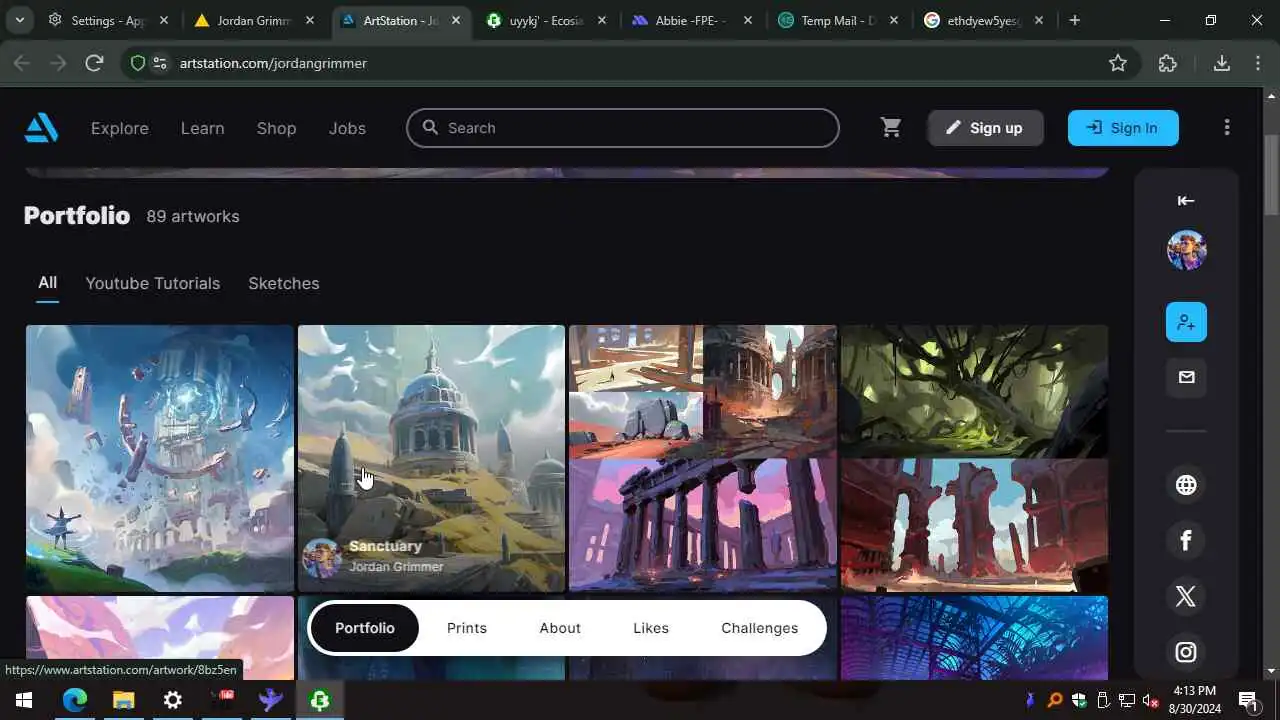Follow the artist with add-user button
1280x720 pixels.
click(x=1186, y=322)
